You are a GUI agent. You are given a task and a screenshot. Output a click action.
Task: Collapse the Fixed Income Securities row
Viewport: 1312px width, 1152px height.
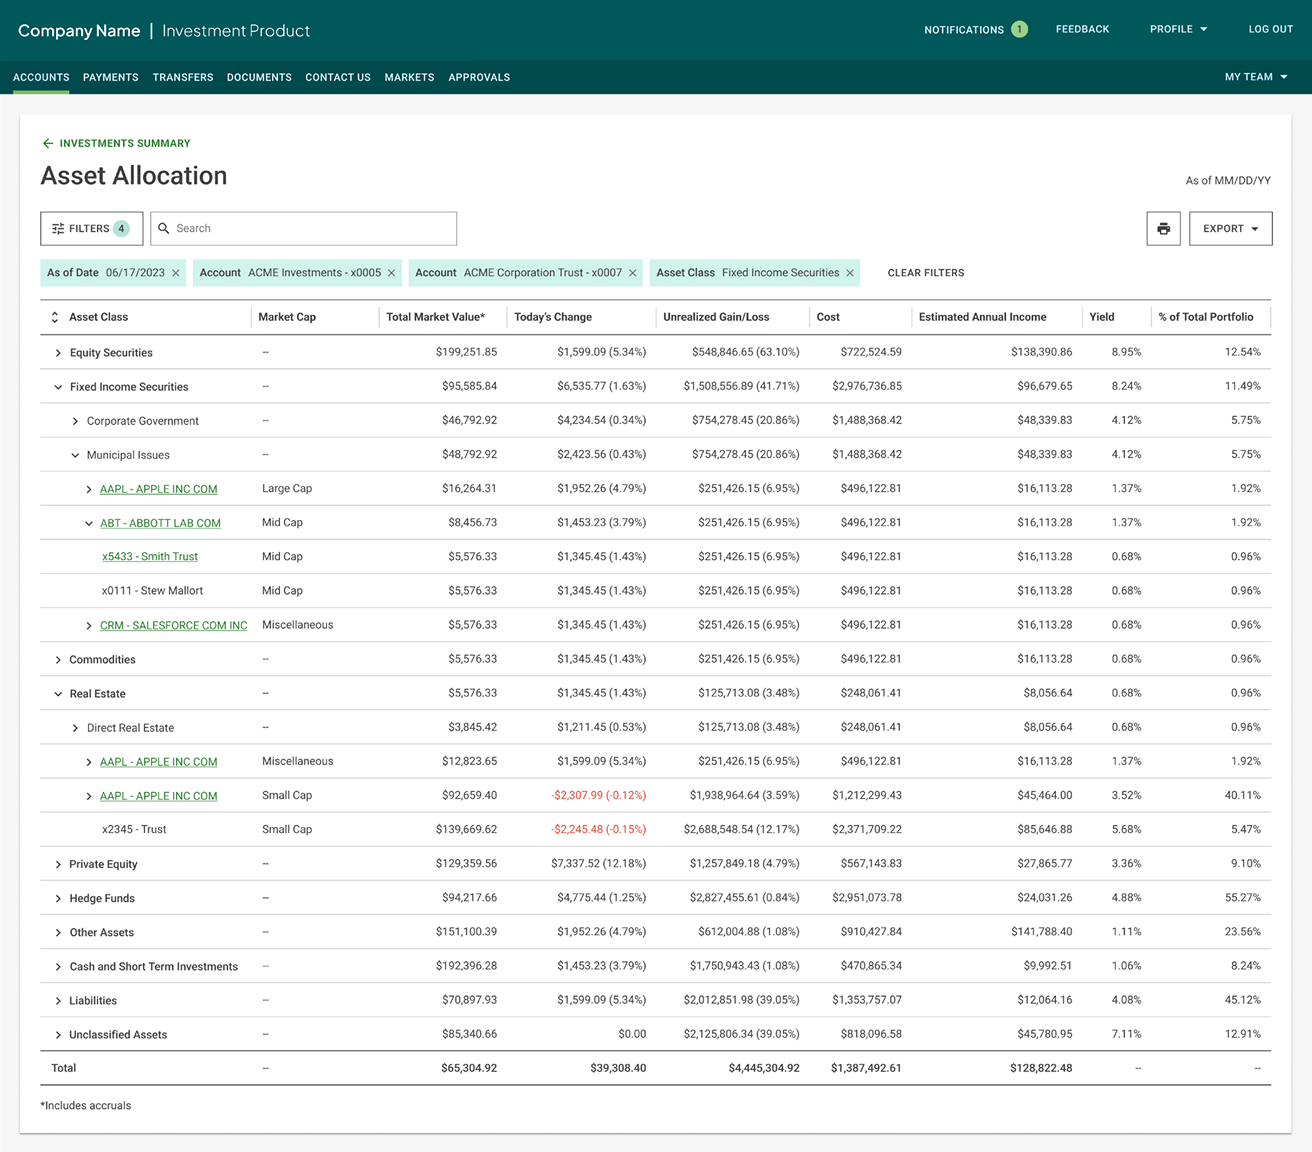tap(58, 387)
